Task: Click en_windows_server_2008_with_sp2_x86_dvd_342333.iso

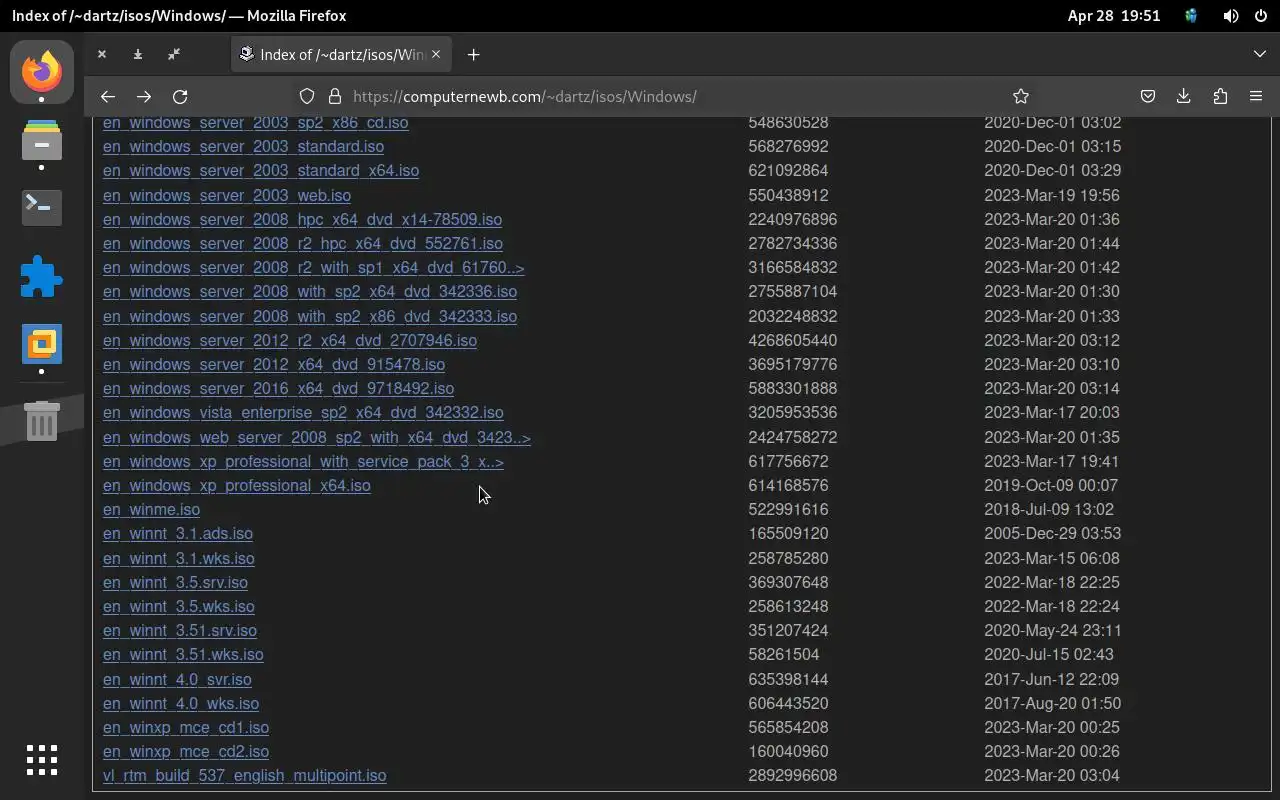Action: (310, 316)
